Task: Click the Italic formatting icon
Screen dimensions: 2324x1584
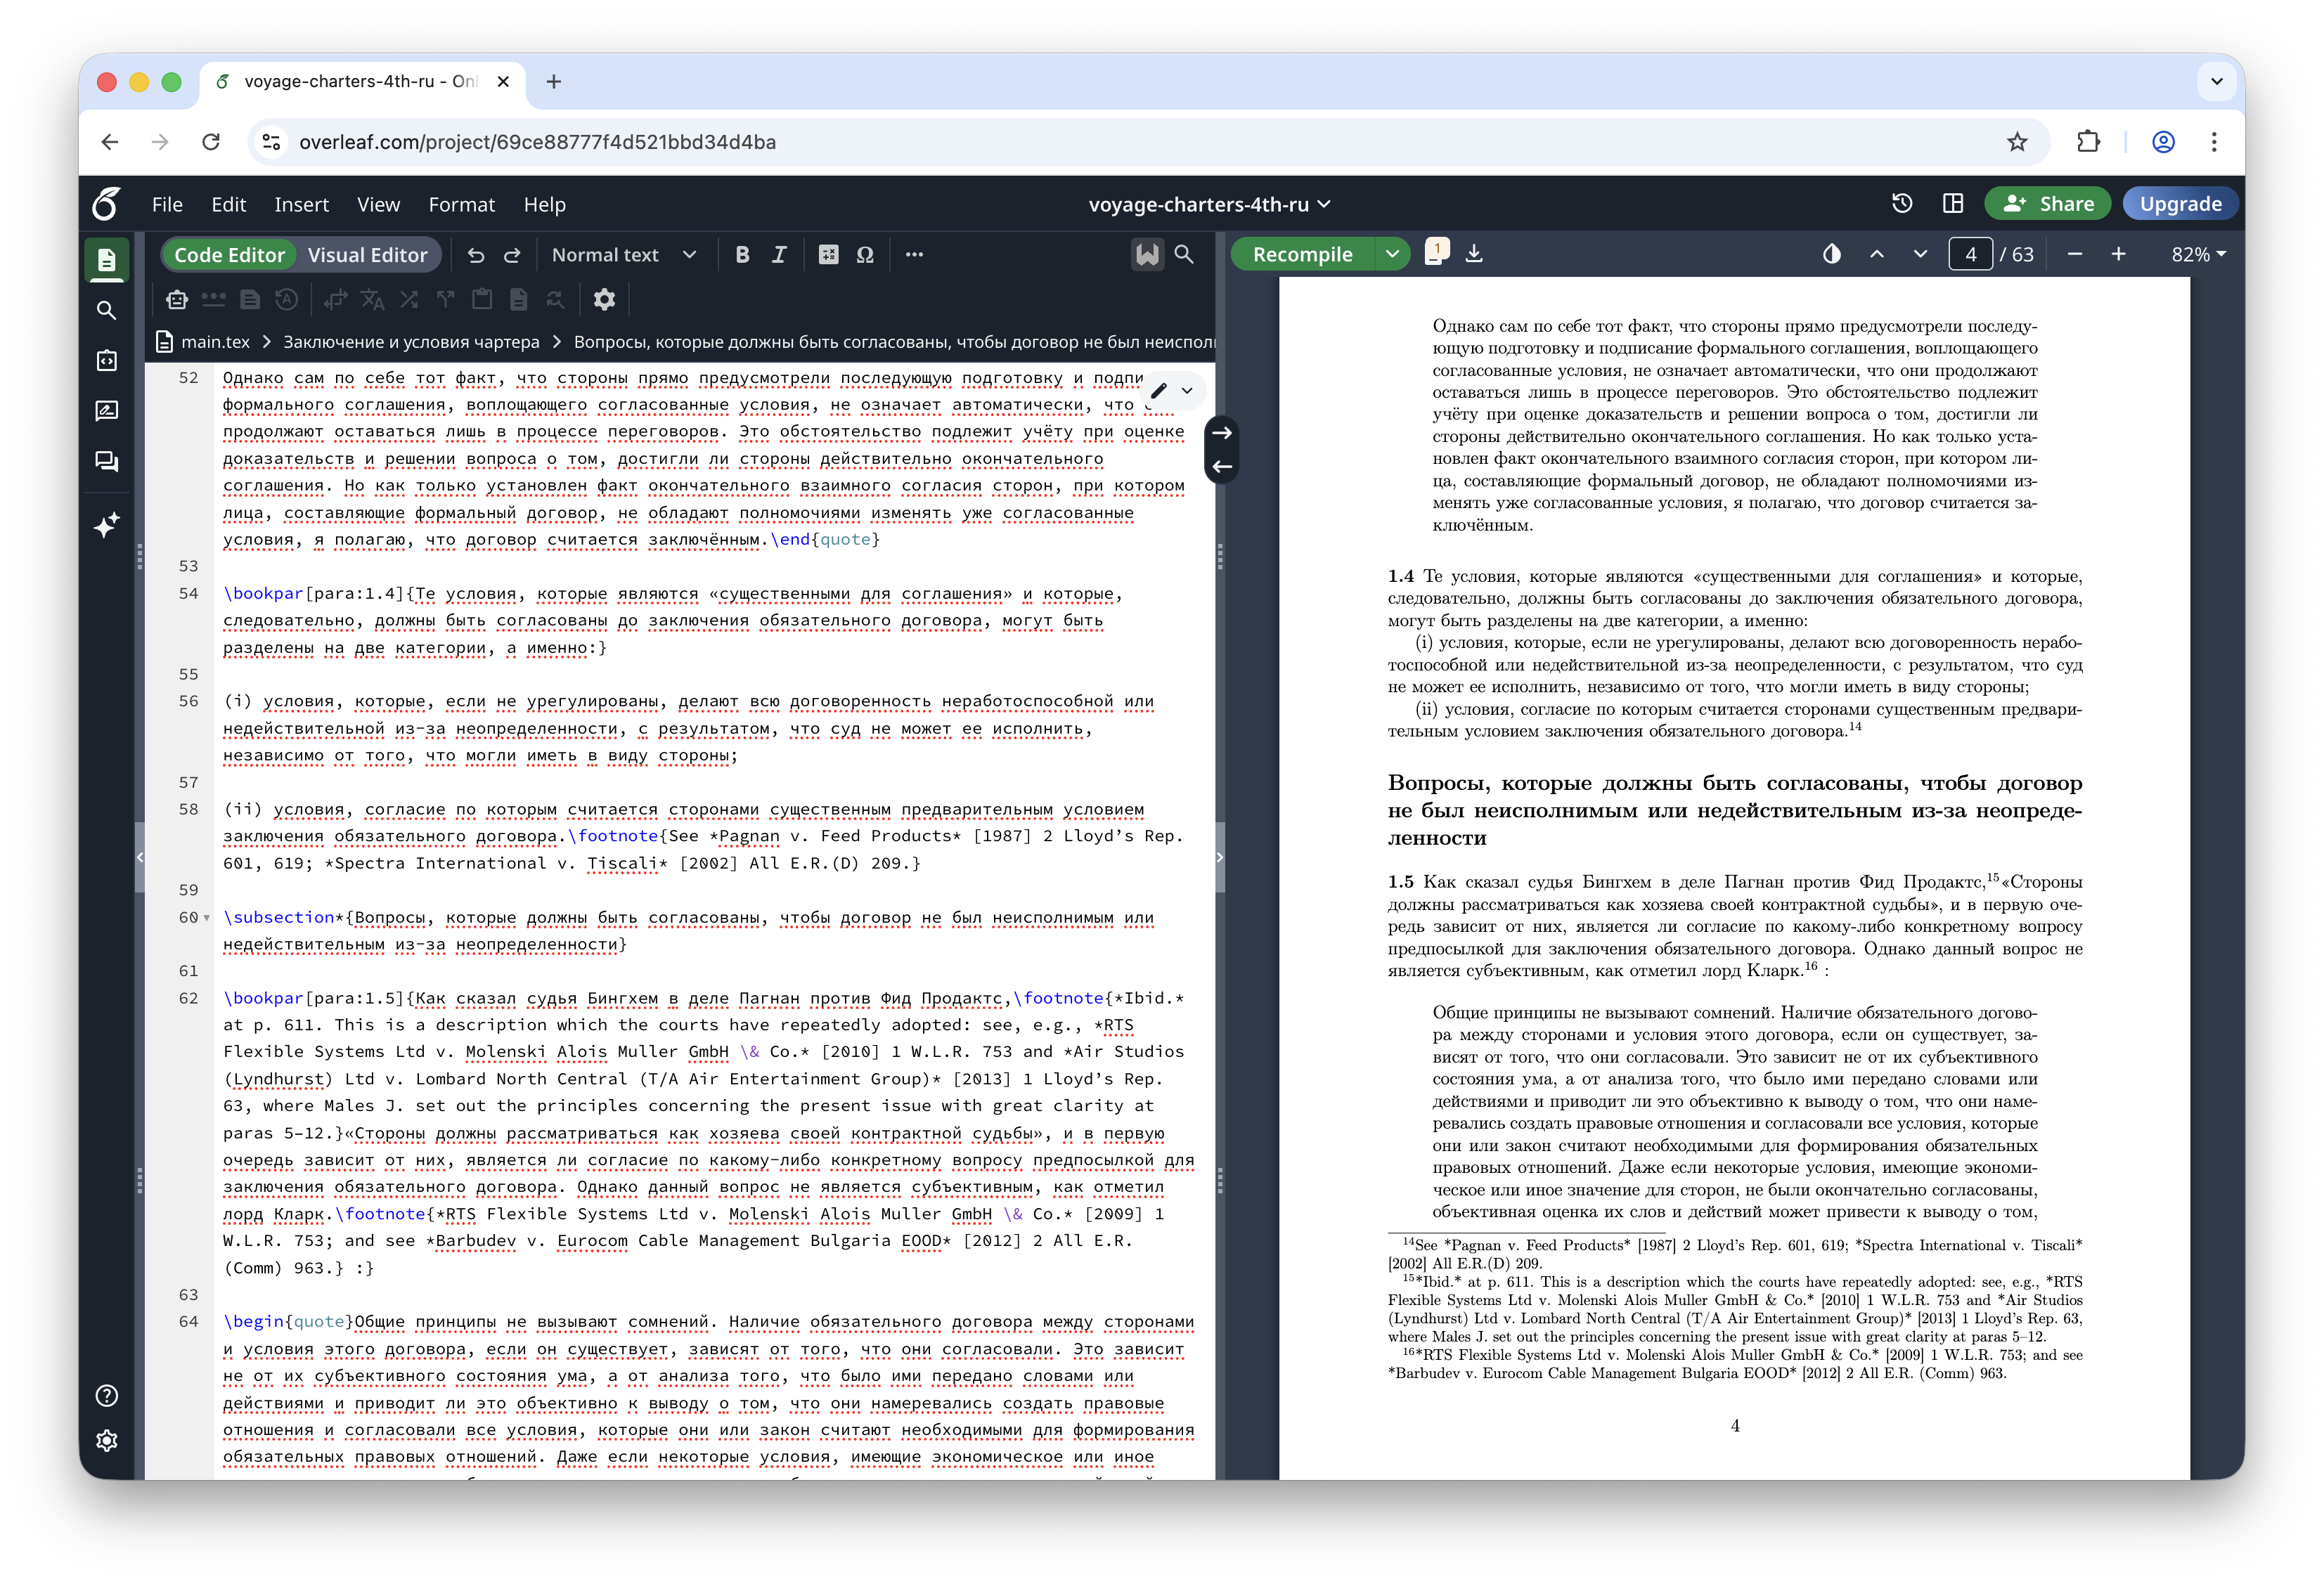Action: [779, 255]
